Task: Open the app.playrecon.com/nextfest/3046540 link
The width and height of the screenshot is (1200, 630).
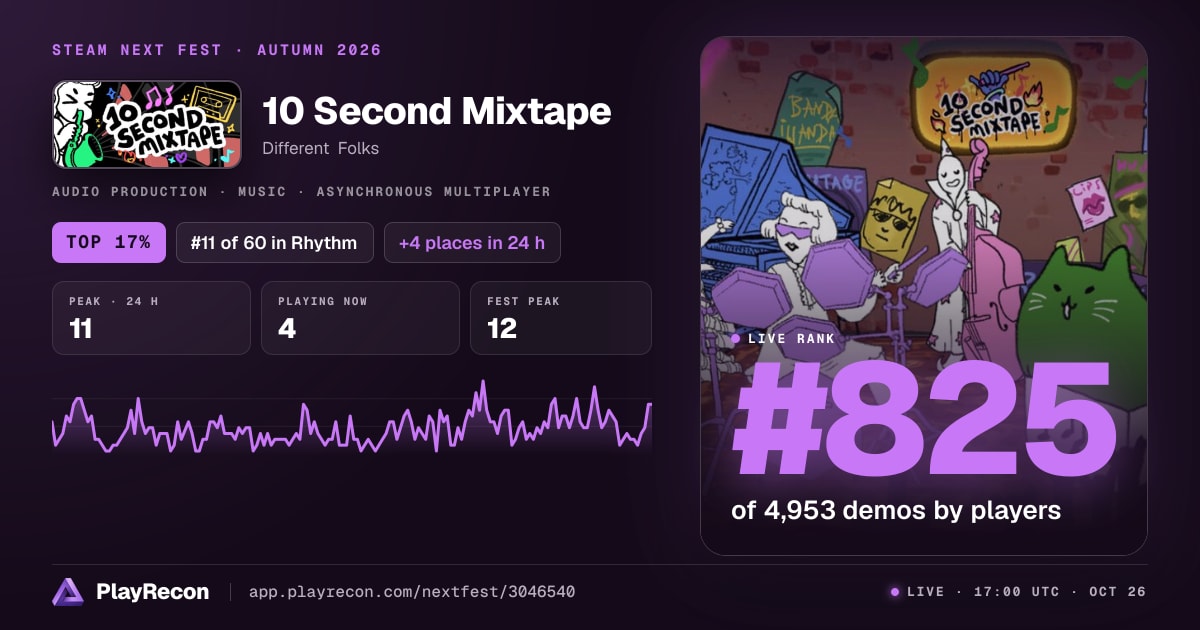Action: click(412, 592)
